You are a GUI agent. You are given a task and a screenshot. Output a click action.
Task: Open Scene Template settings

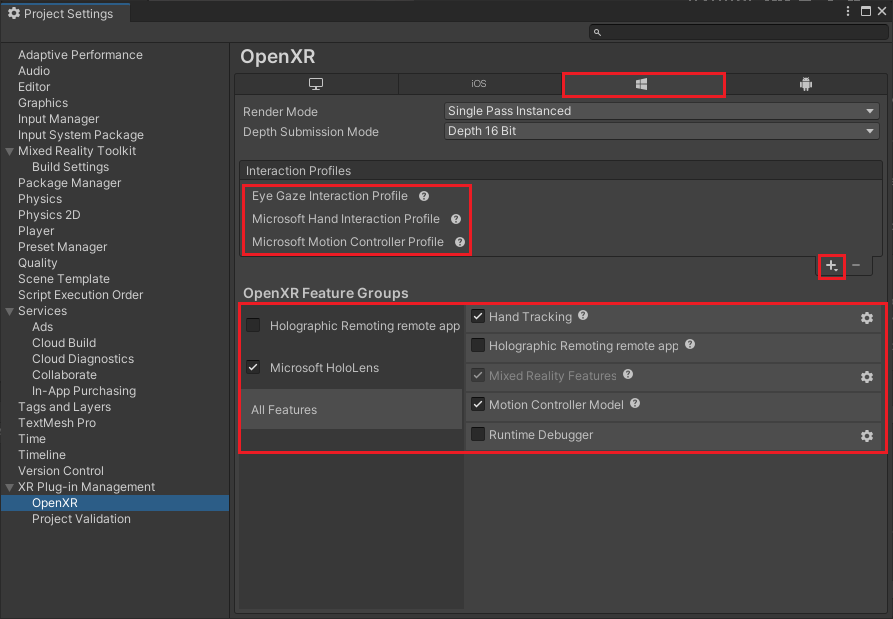pos(63,278)
